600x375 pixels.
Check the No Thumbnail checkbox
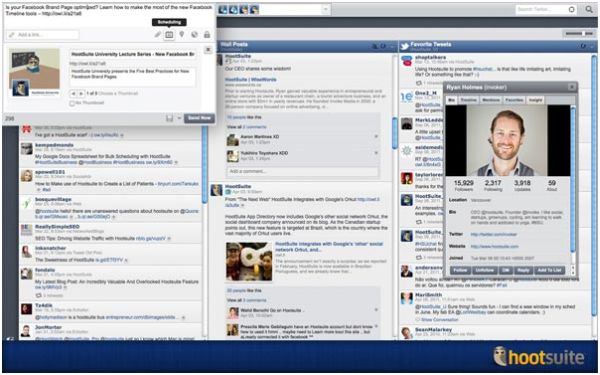coord(72,103)
